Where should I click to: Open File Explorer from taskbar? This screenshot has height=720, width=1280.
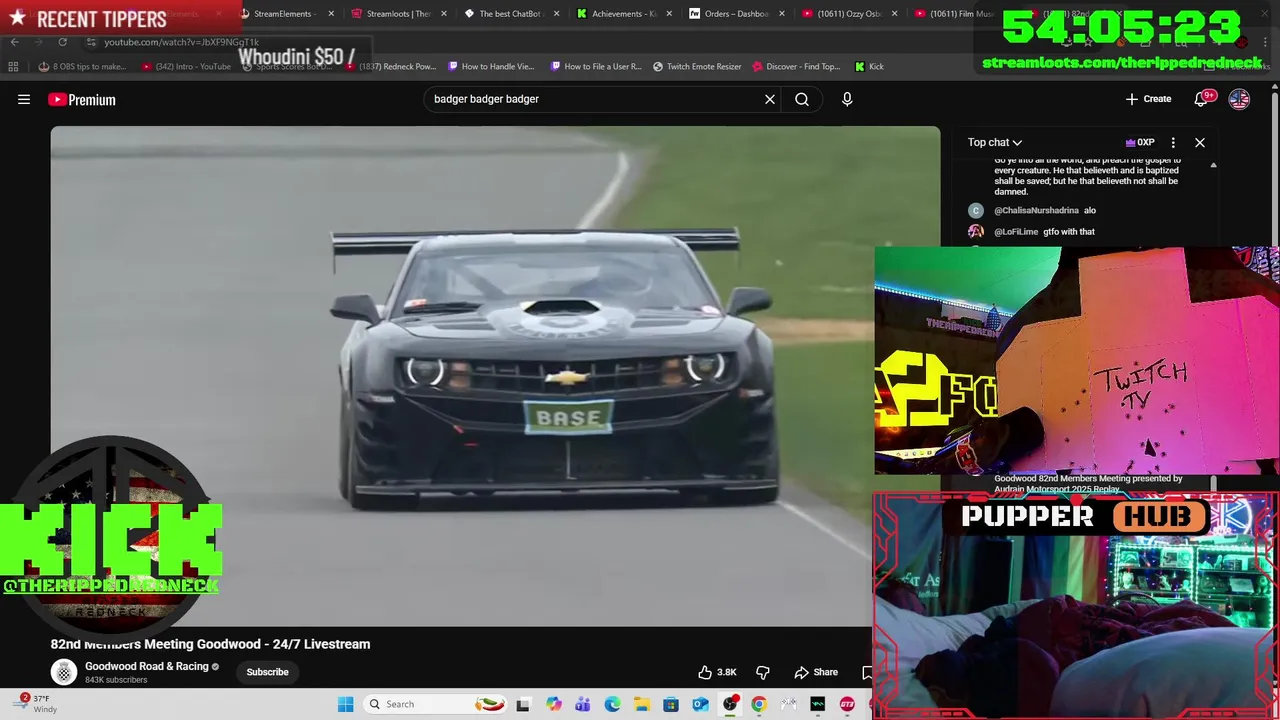641,704
